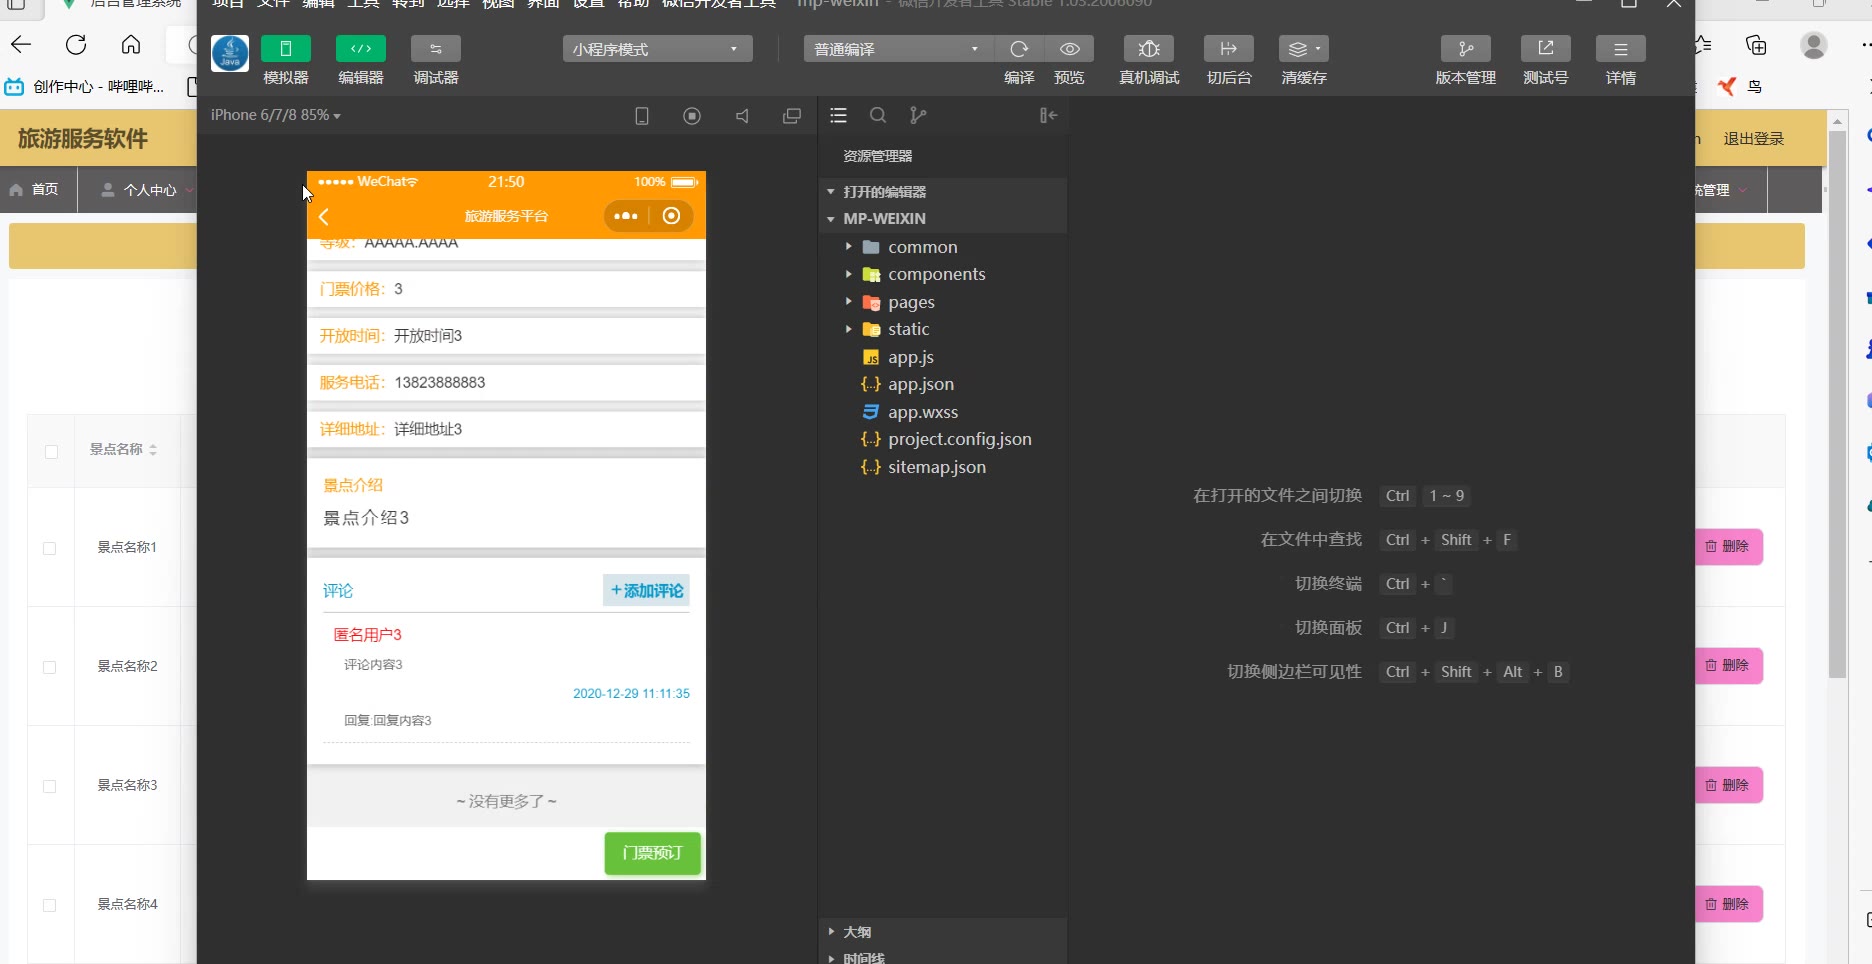Click the green 门票预订 booking button

point(652,853)
